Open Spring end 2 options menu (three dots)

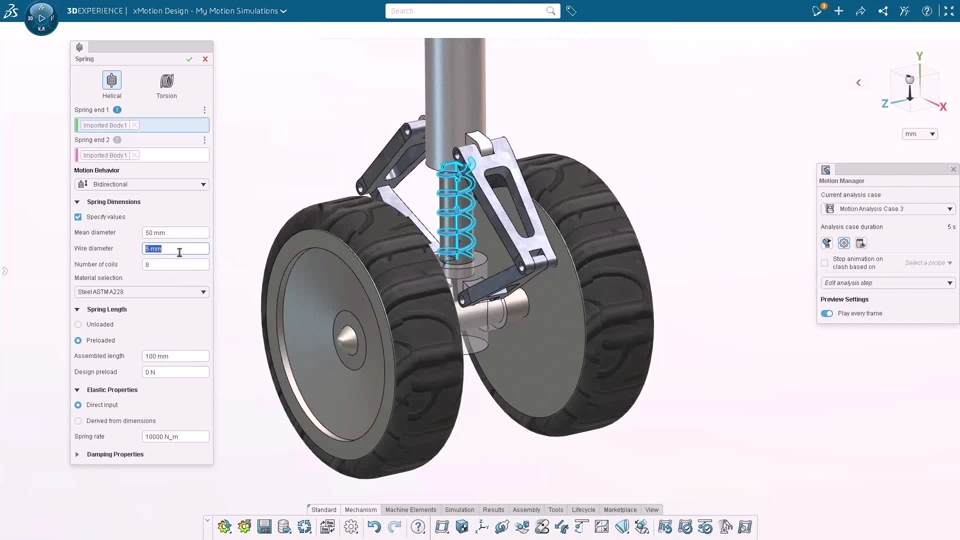point(204,140)
